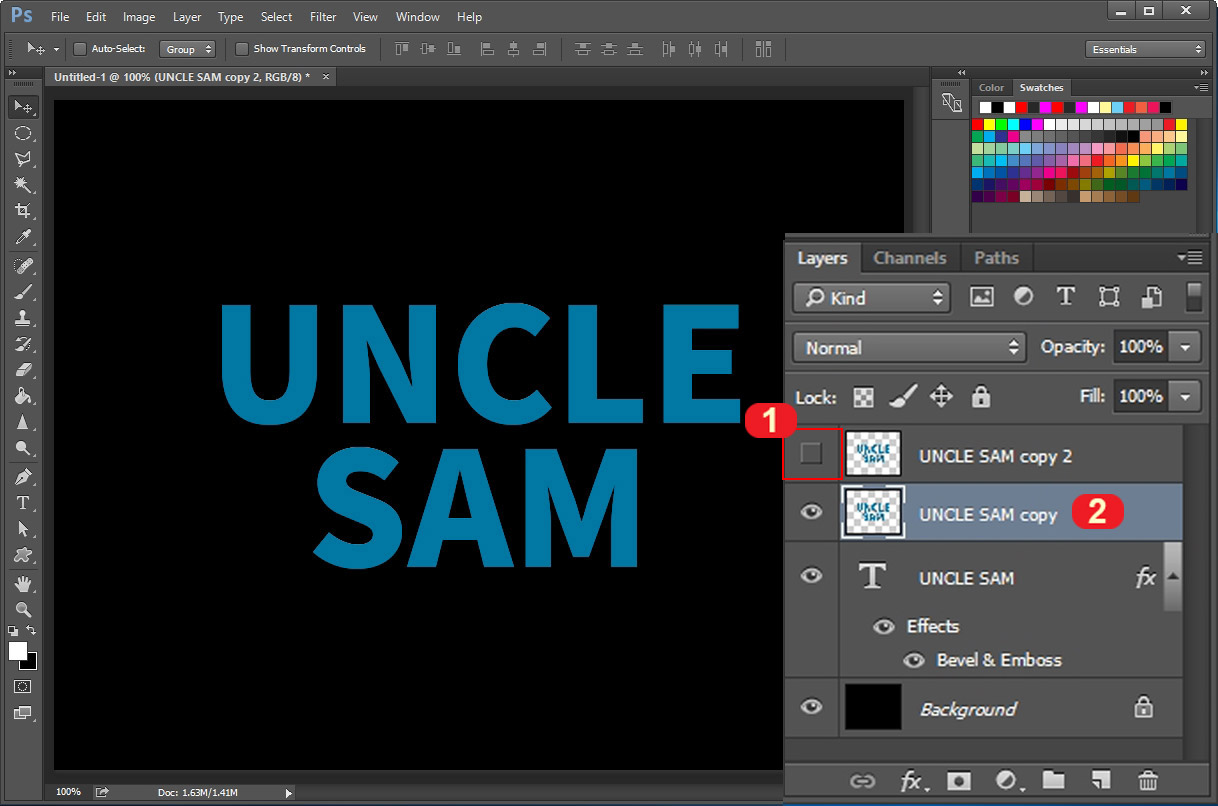Hide the UNCLE SAM copy layer
Image resolution: width=1218 pixels, height=806 pixels.
pyautogui.click(x=811, y=512)
